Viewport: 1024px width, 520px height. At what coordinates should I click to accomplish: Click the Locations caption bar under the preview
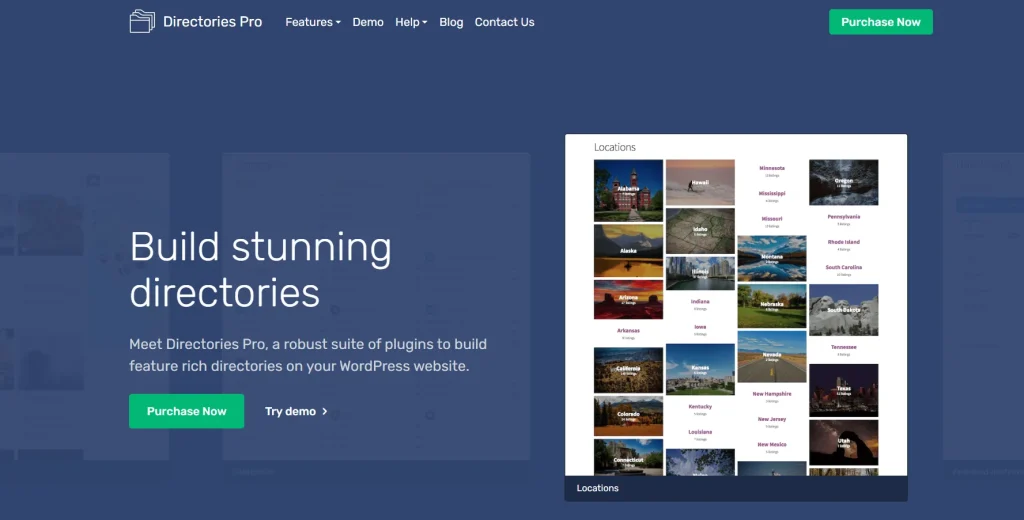point(736,488)
